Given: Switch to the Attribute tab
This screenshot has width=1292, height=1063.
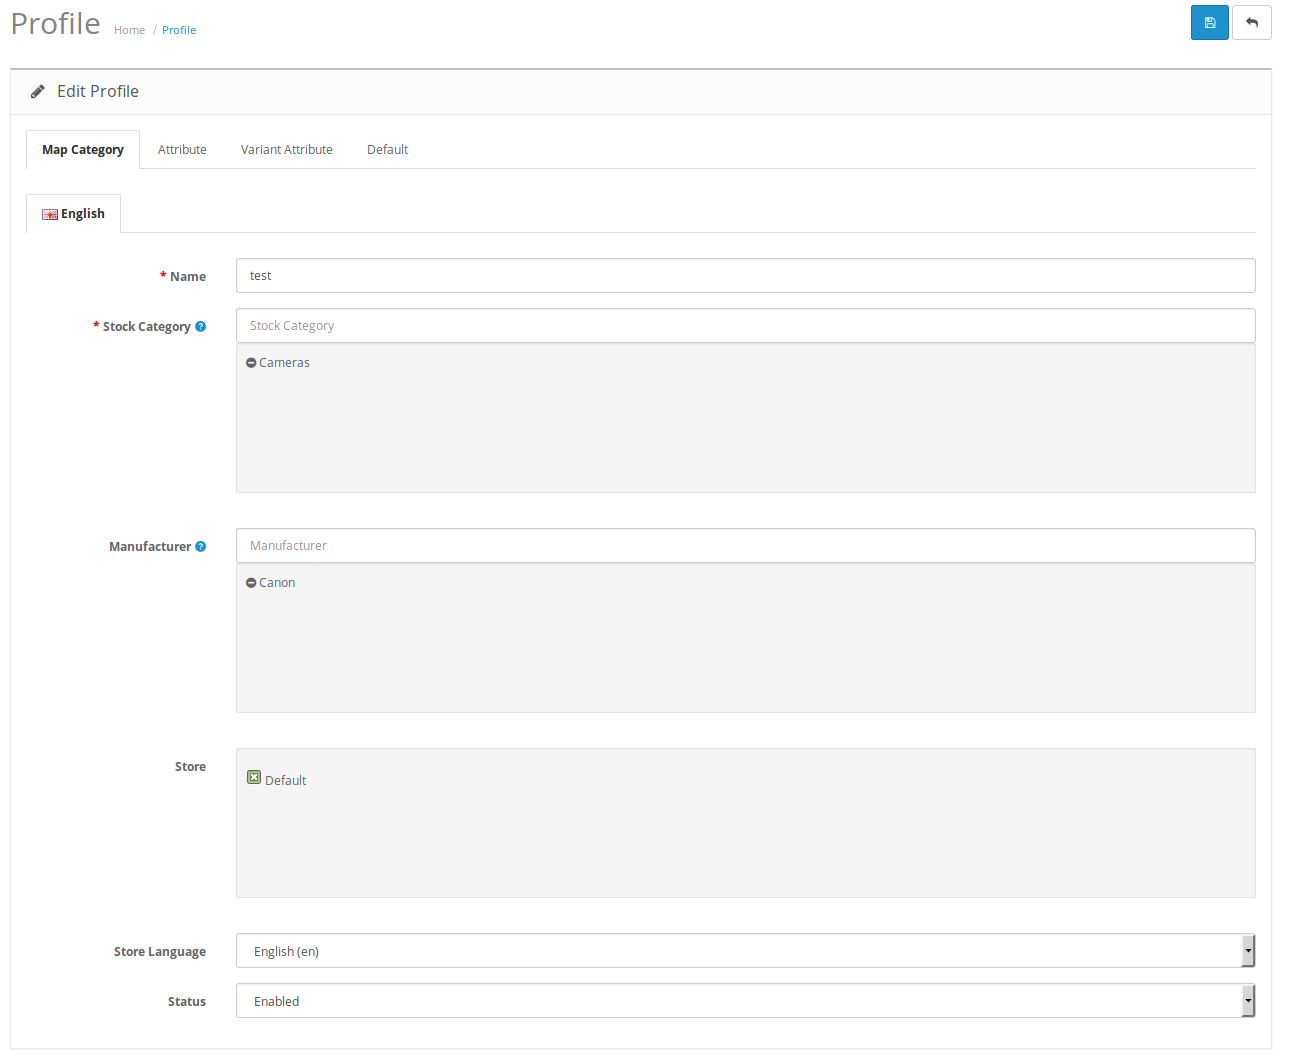Looking at the screenshot, I should point(182,150).
